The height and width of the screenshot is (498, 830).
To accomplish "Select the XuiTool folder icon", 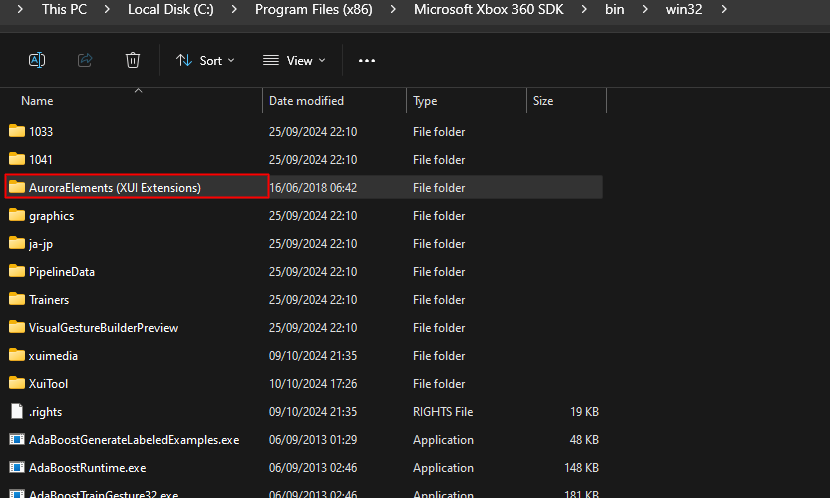I will tap(17, 383).
